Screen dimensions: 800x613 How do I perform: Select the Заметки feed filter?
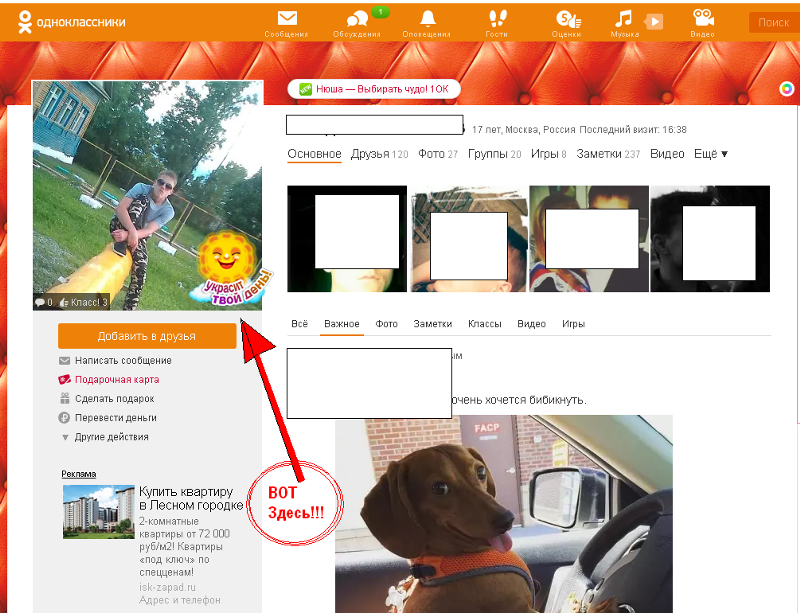pos(433,324)
